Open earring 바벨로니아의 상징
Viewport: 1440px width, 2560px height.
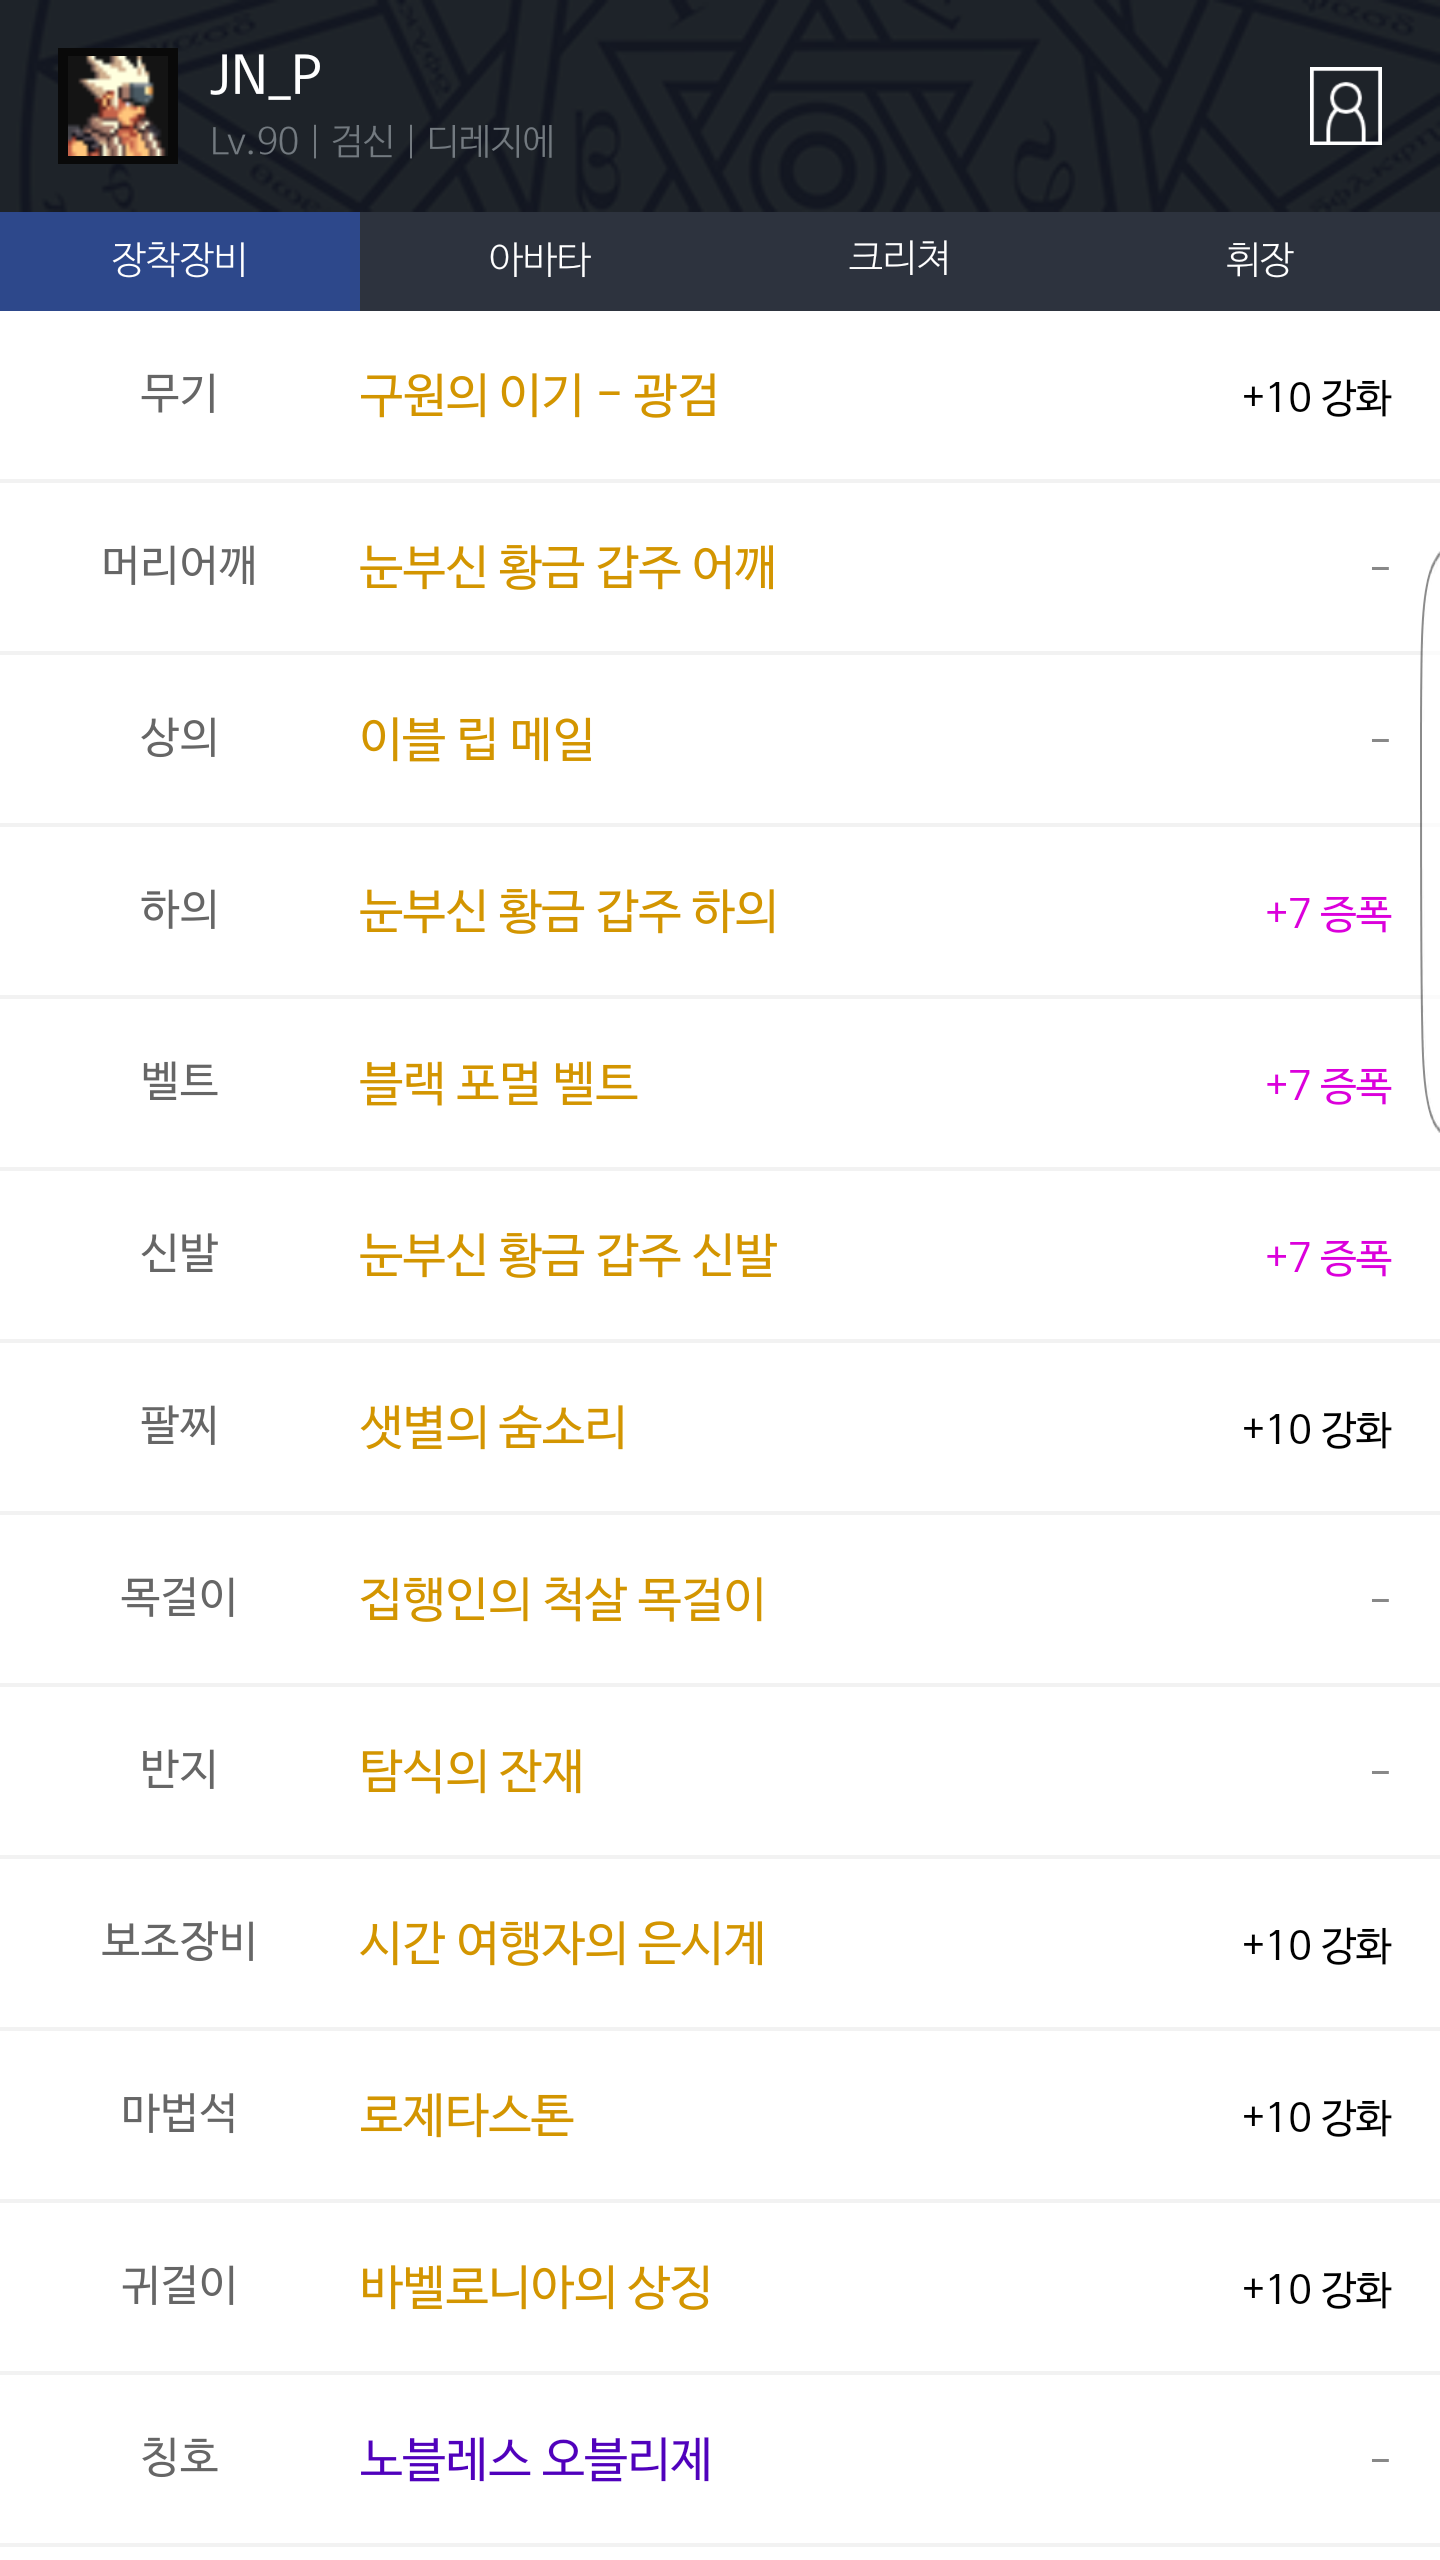click(x=536, y=2287)
